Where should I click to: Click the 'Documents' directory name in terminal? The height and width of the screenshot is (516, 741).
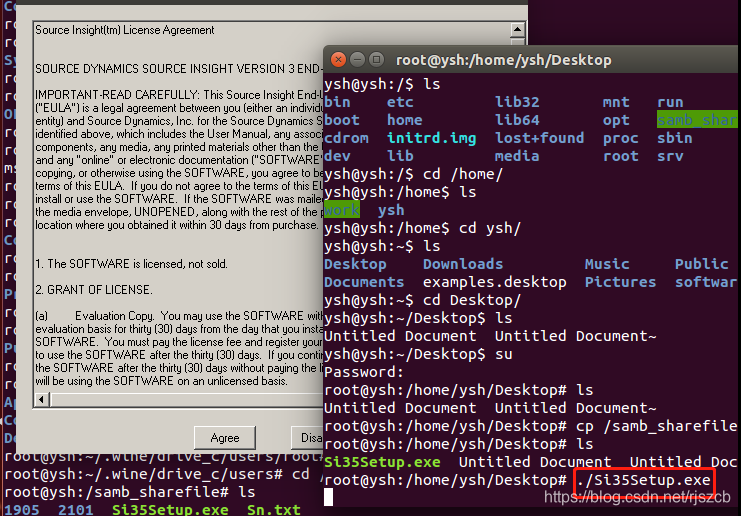pos(364,282)
